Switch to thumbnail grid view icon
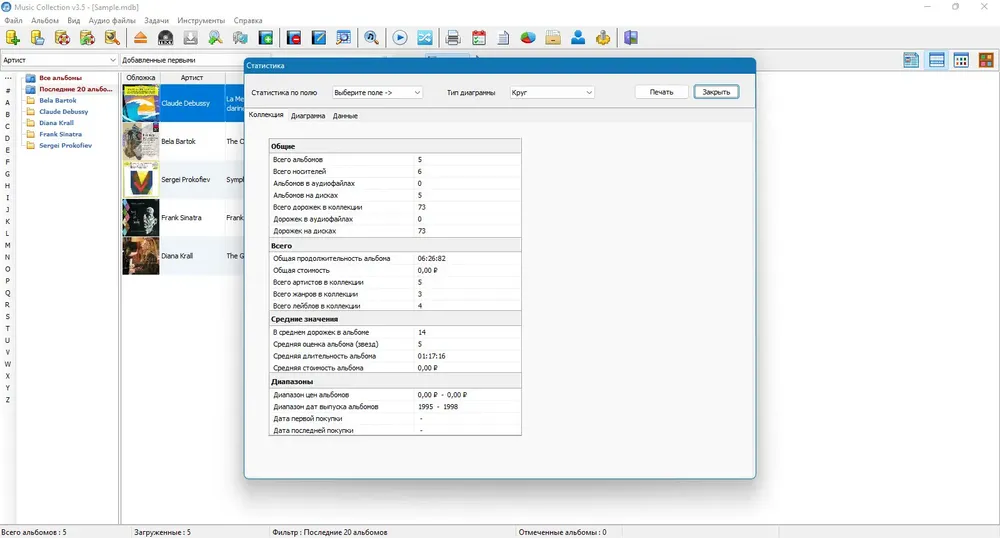This screenshot has height=538, width=1000. point(961,61)
